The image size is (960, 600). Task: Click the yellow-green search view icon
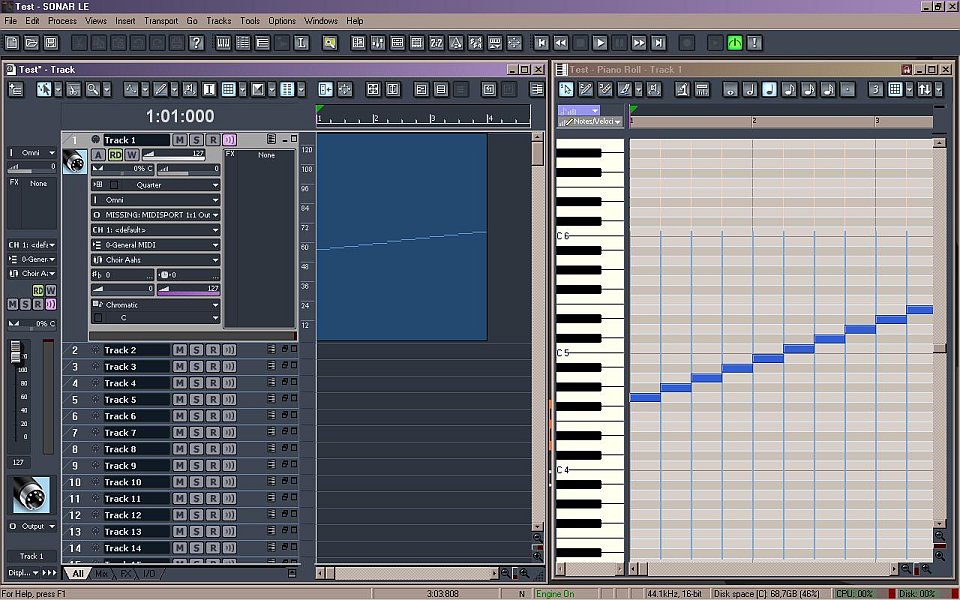click(x=329, y=43)
